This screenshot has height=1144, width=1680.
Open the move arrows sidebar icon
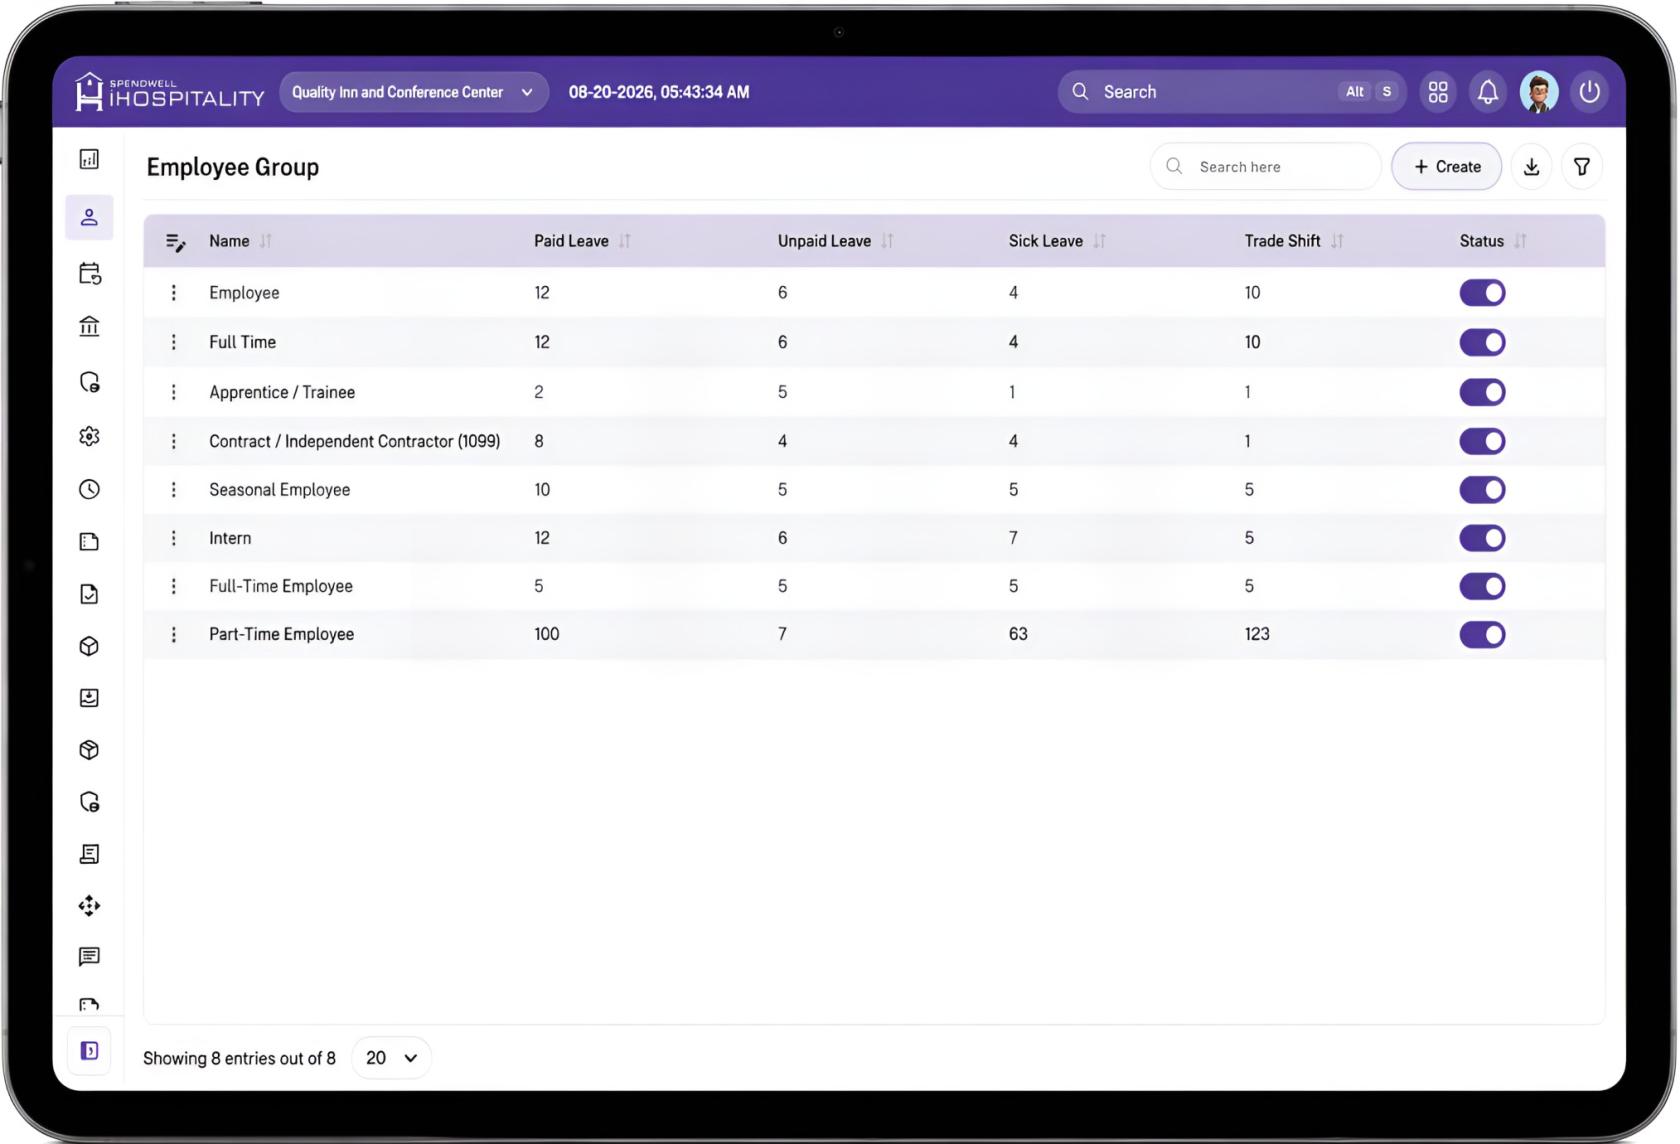pyautogui.click(x=89, y=905)
